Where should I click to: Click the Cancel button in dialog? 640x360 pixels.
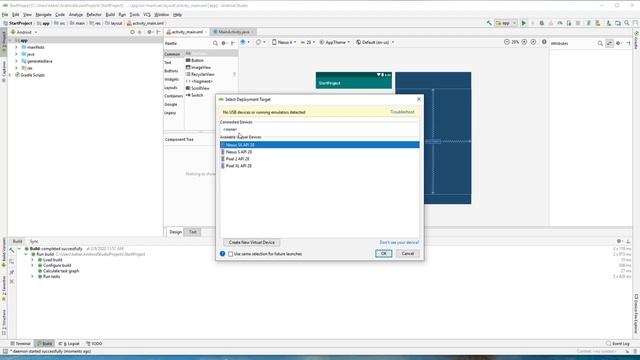(x=407, y=253)
